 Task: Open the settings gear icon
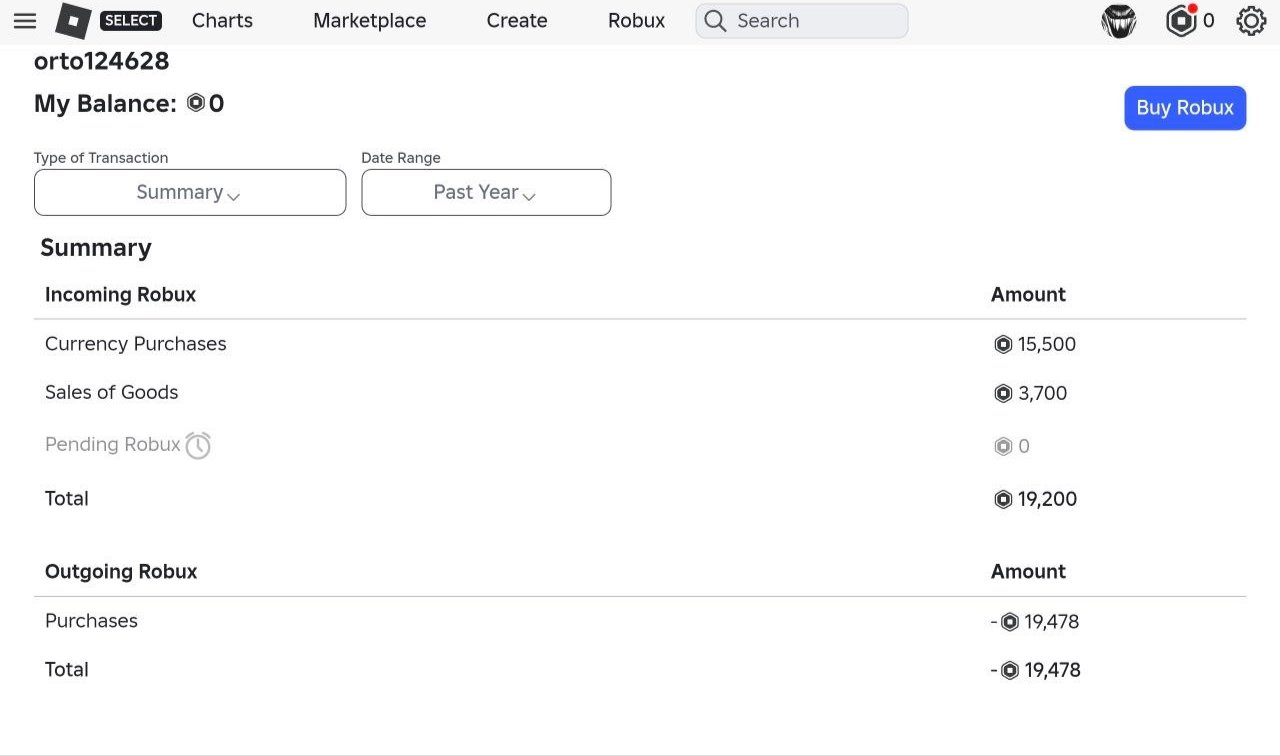[1251, 21]
